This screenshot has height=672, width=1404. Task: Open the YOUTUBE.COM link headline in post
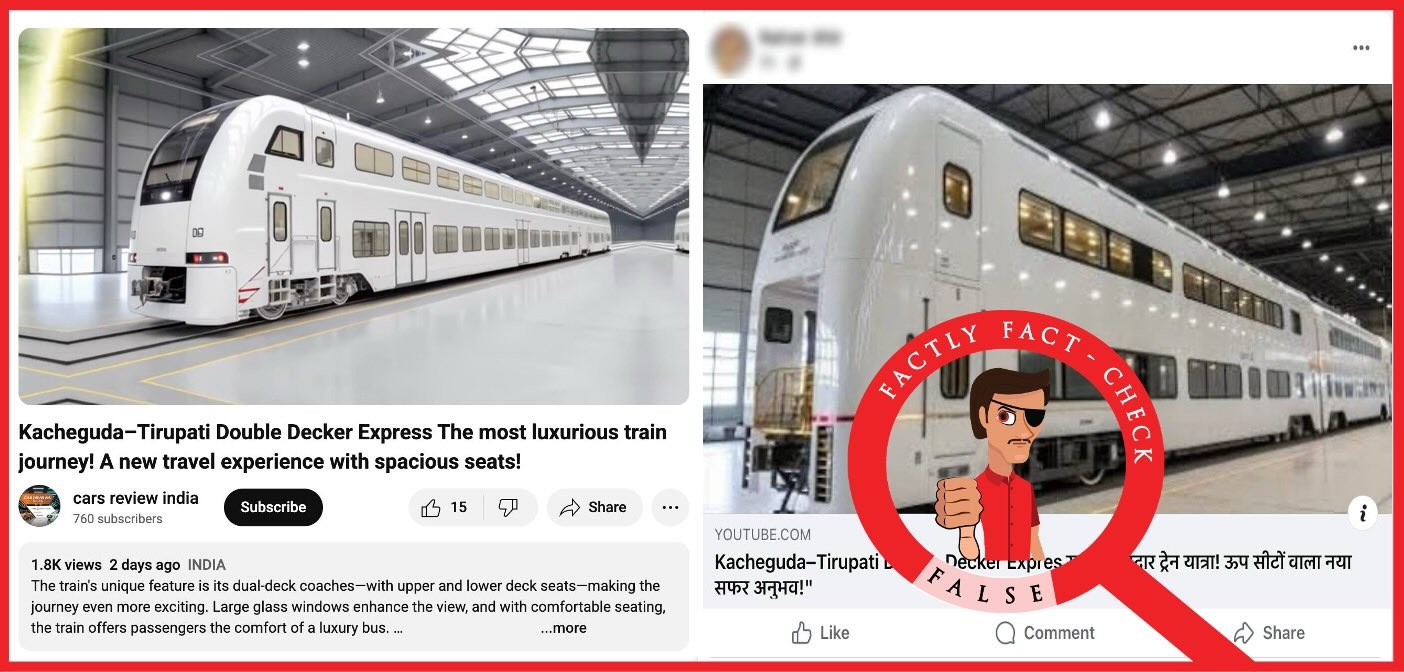pos(1032,575)
